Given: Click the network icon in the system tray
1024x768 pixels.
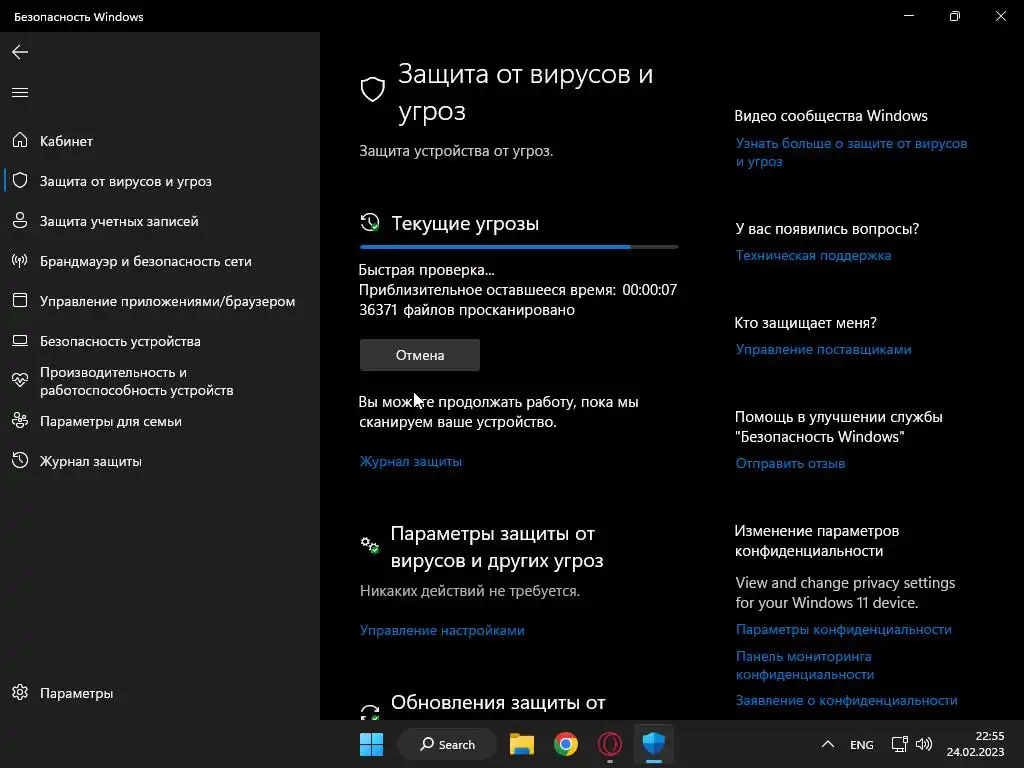Looking at the screenshot, I should (x=899, y=744).
